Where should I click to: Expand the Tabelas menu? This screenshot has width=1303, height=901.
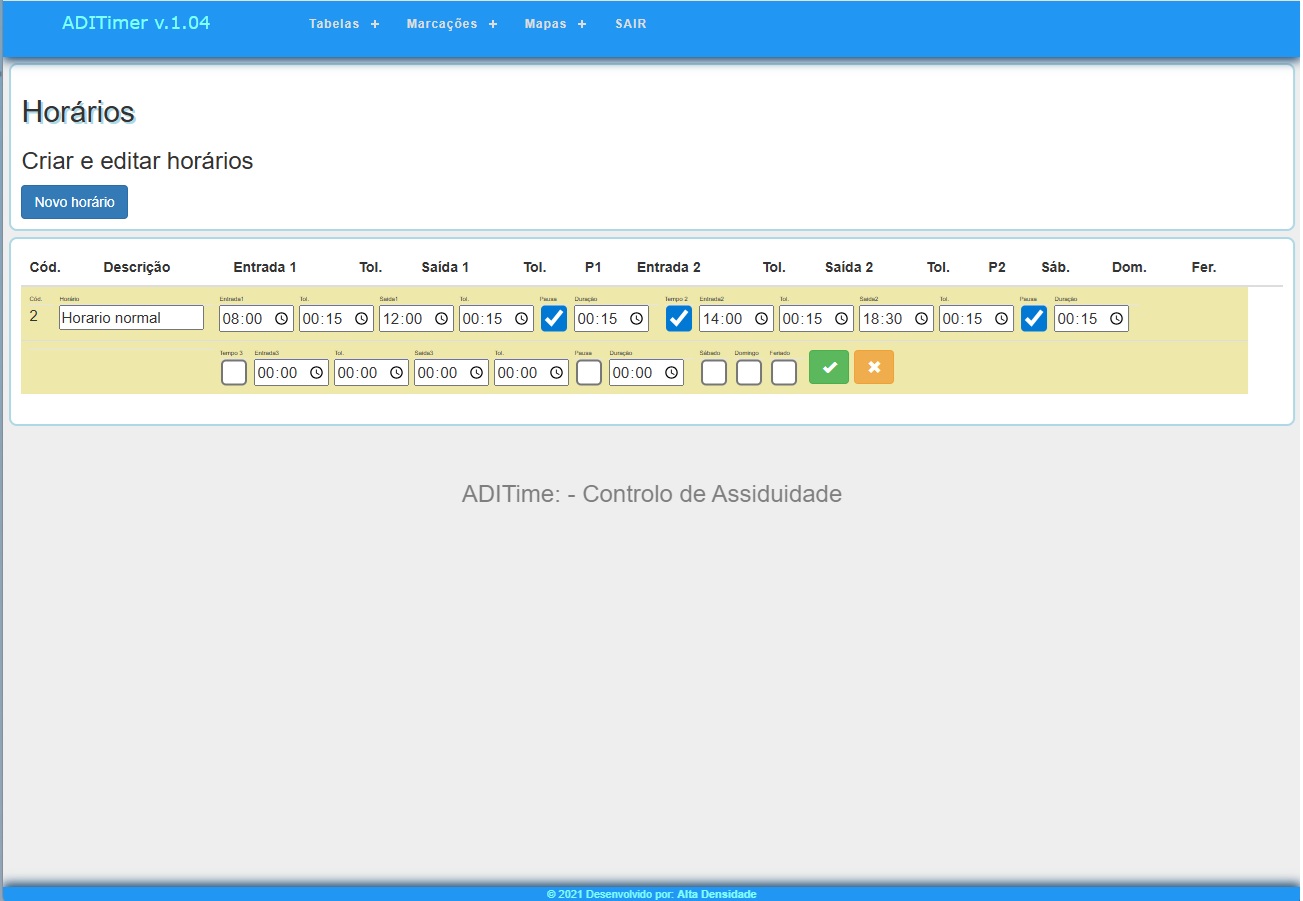click(x=344, y=24)
